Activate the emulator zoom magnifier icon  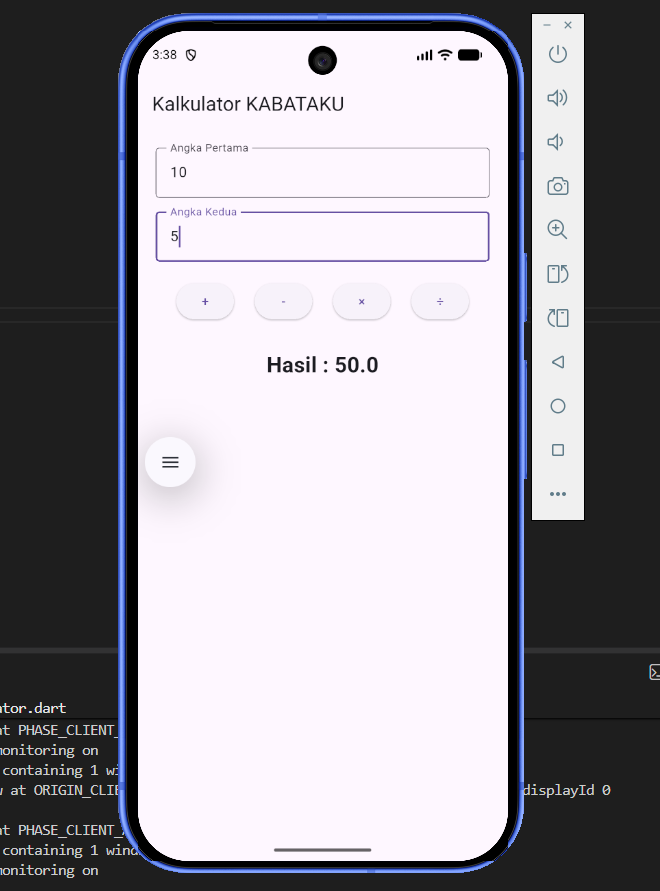pyautogui.click(x=557, y=229)
